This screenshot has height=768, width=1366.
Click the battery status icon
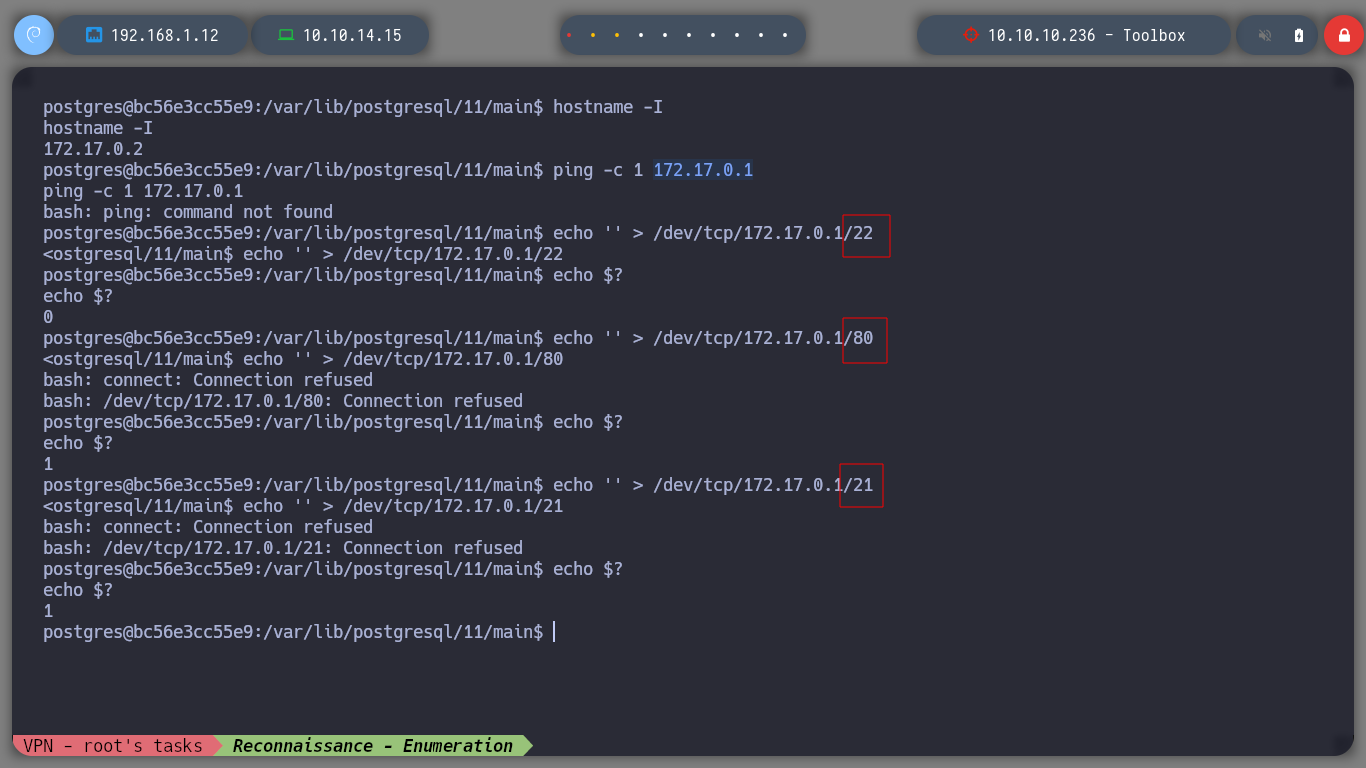click(1299, 35)
